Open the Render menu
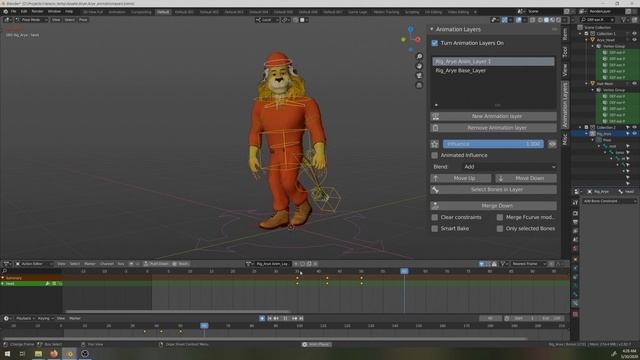Viewport: 640px width, 360px height. click(x=37, y=11)
